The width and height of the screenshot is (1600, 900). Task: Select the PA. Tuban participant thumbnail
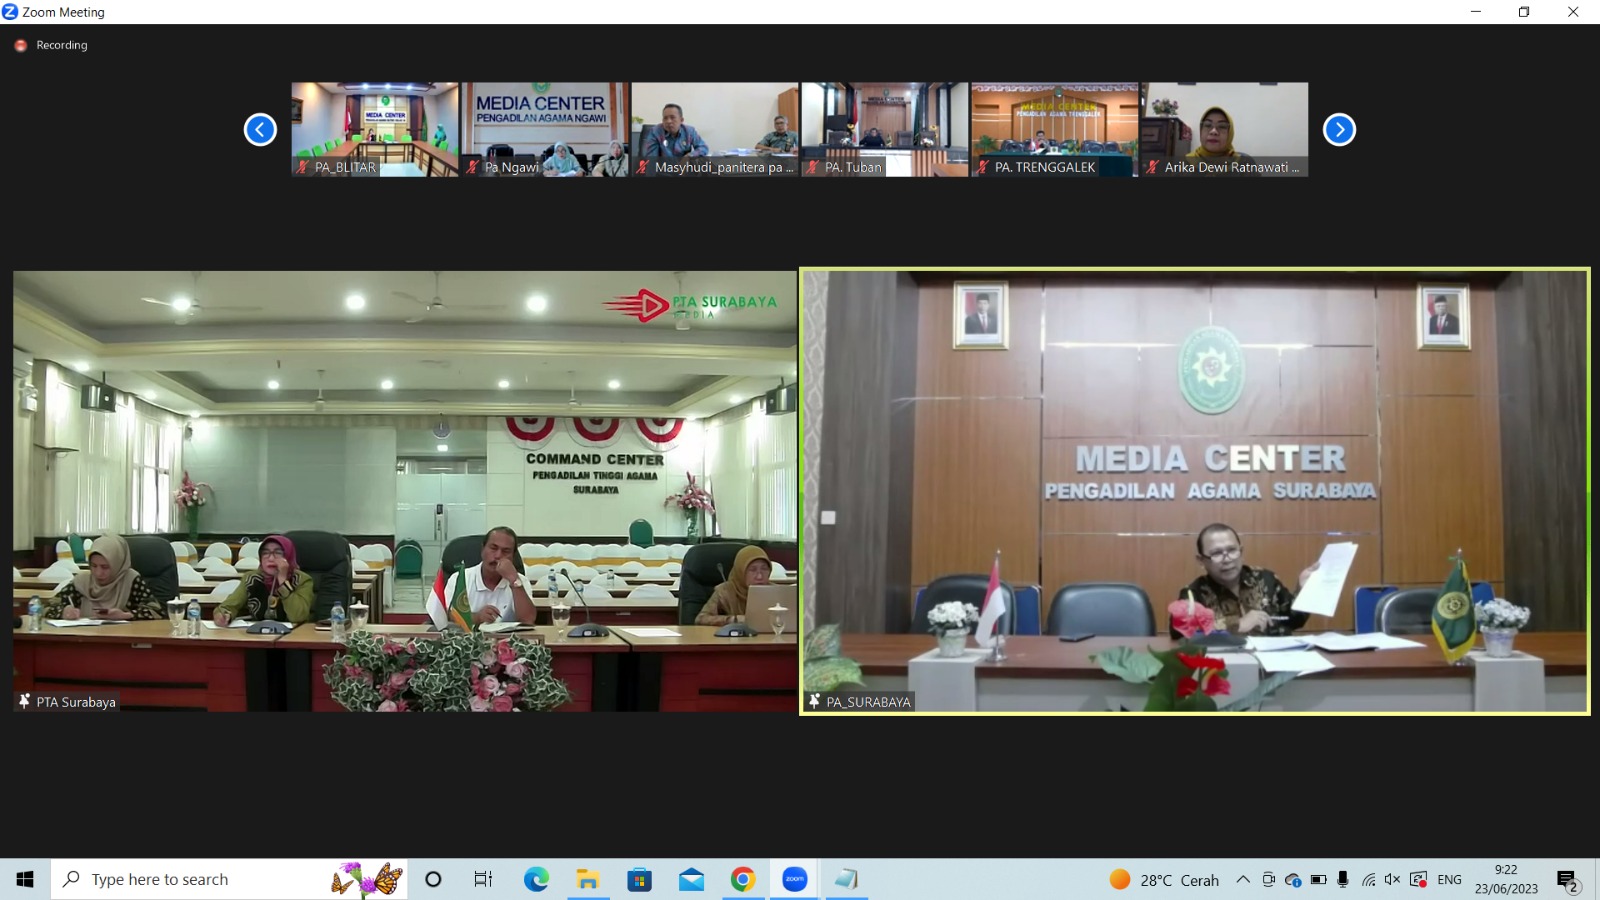[885, 129]
